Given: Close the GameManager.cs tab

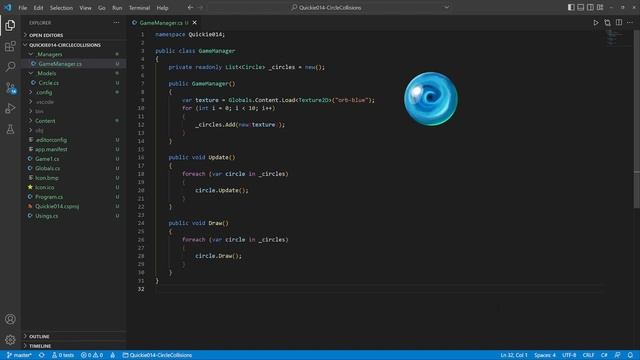Looking at the screenshot, I should point(194,23).
